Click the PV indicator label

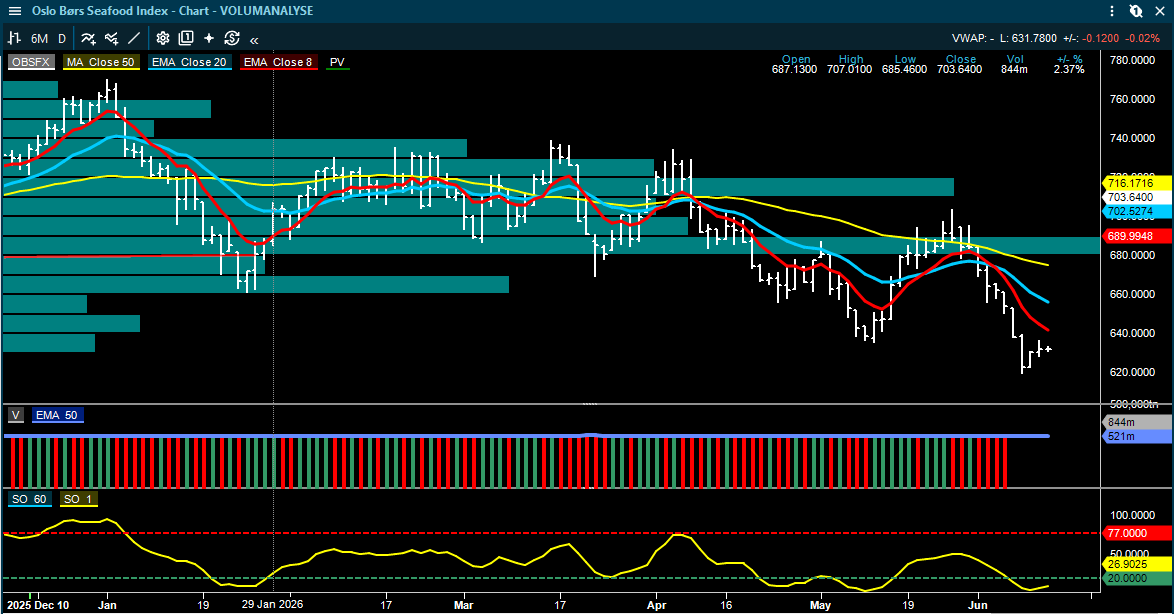338,62
